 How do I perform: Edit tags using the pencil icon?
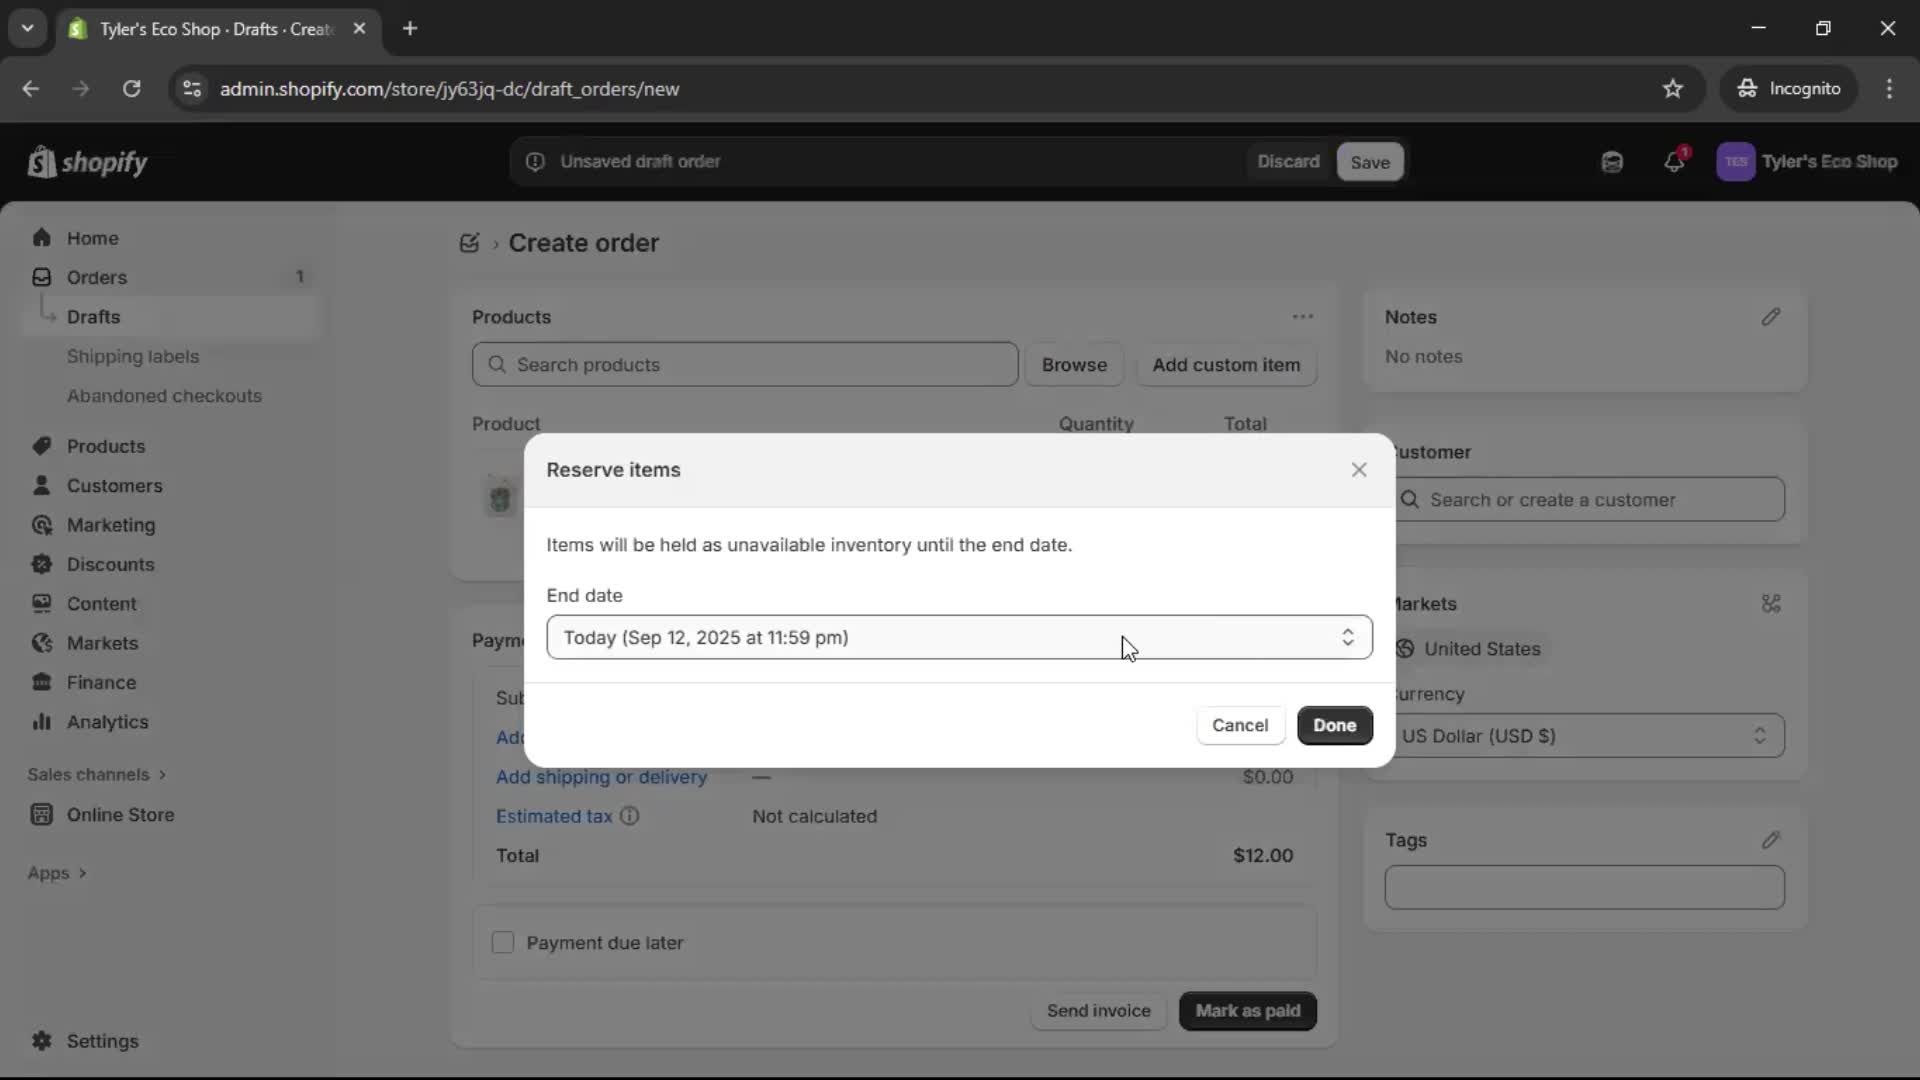coord(1771,840)
